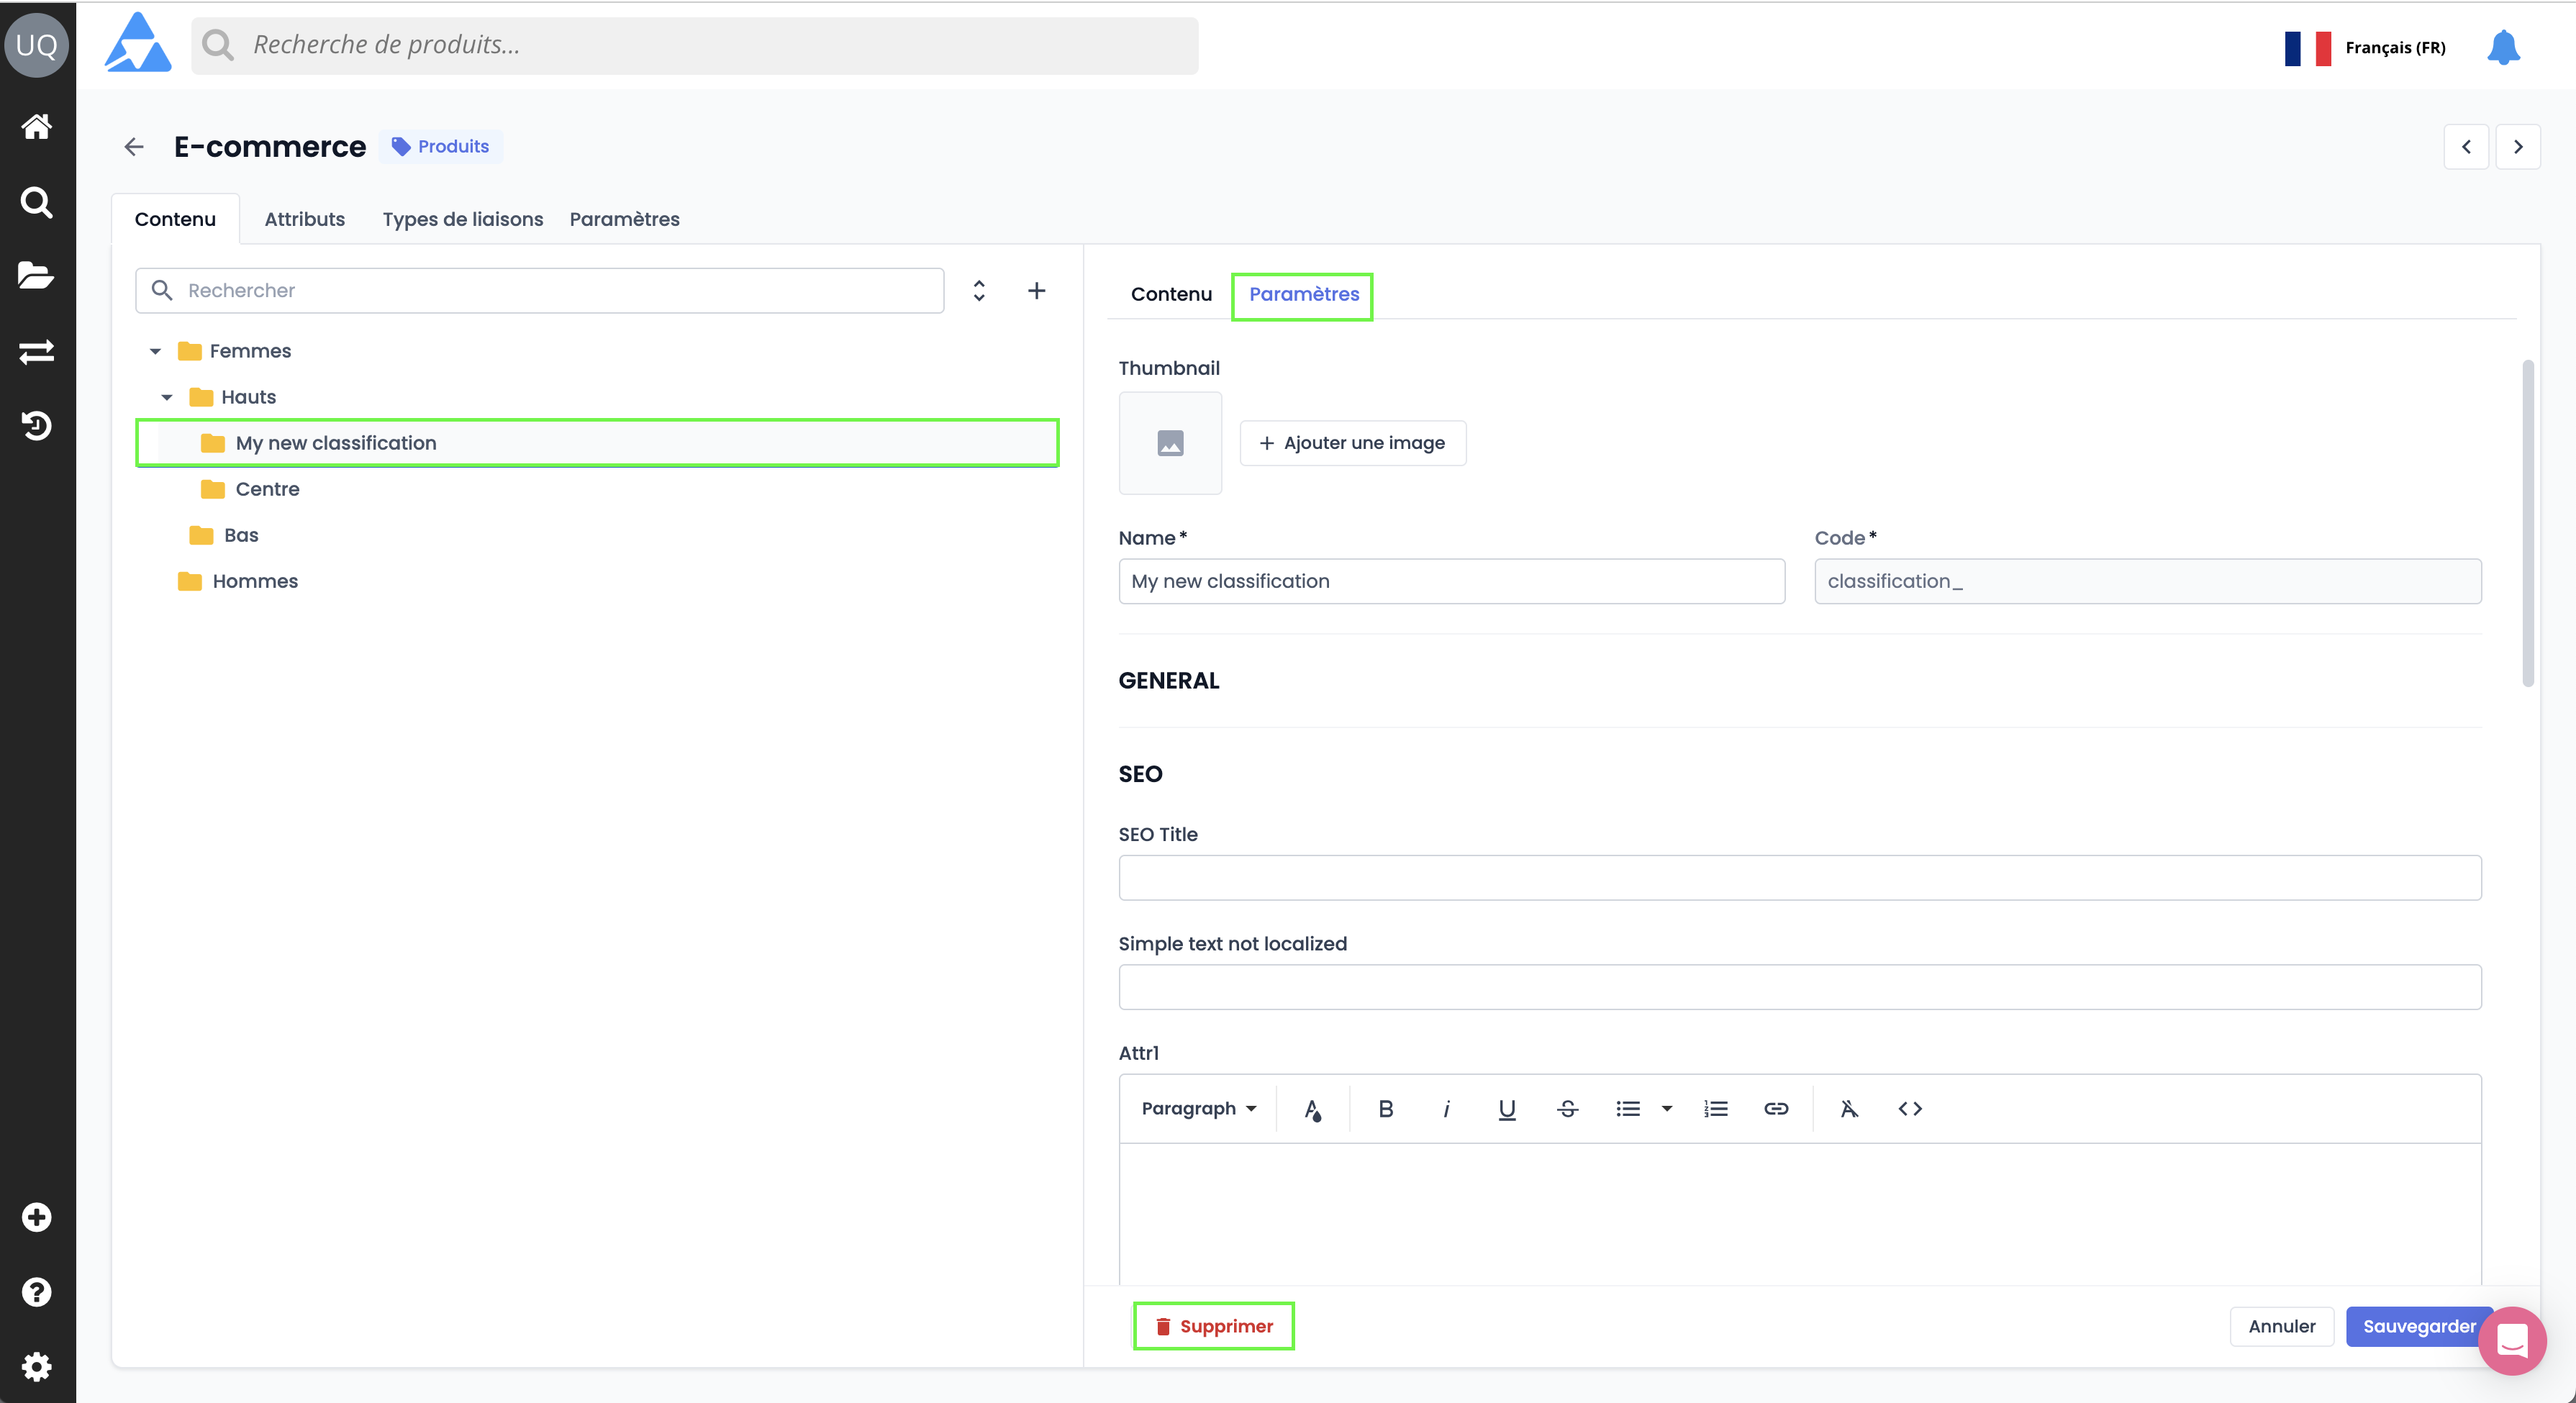
Task: Select the detail panel Paramètres tab
Action: (1304, 294)
